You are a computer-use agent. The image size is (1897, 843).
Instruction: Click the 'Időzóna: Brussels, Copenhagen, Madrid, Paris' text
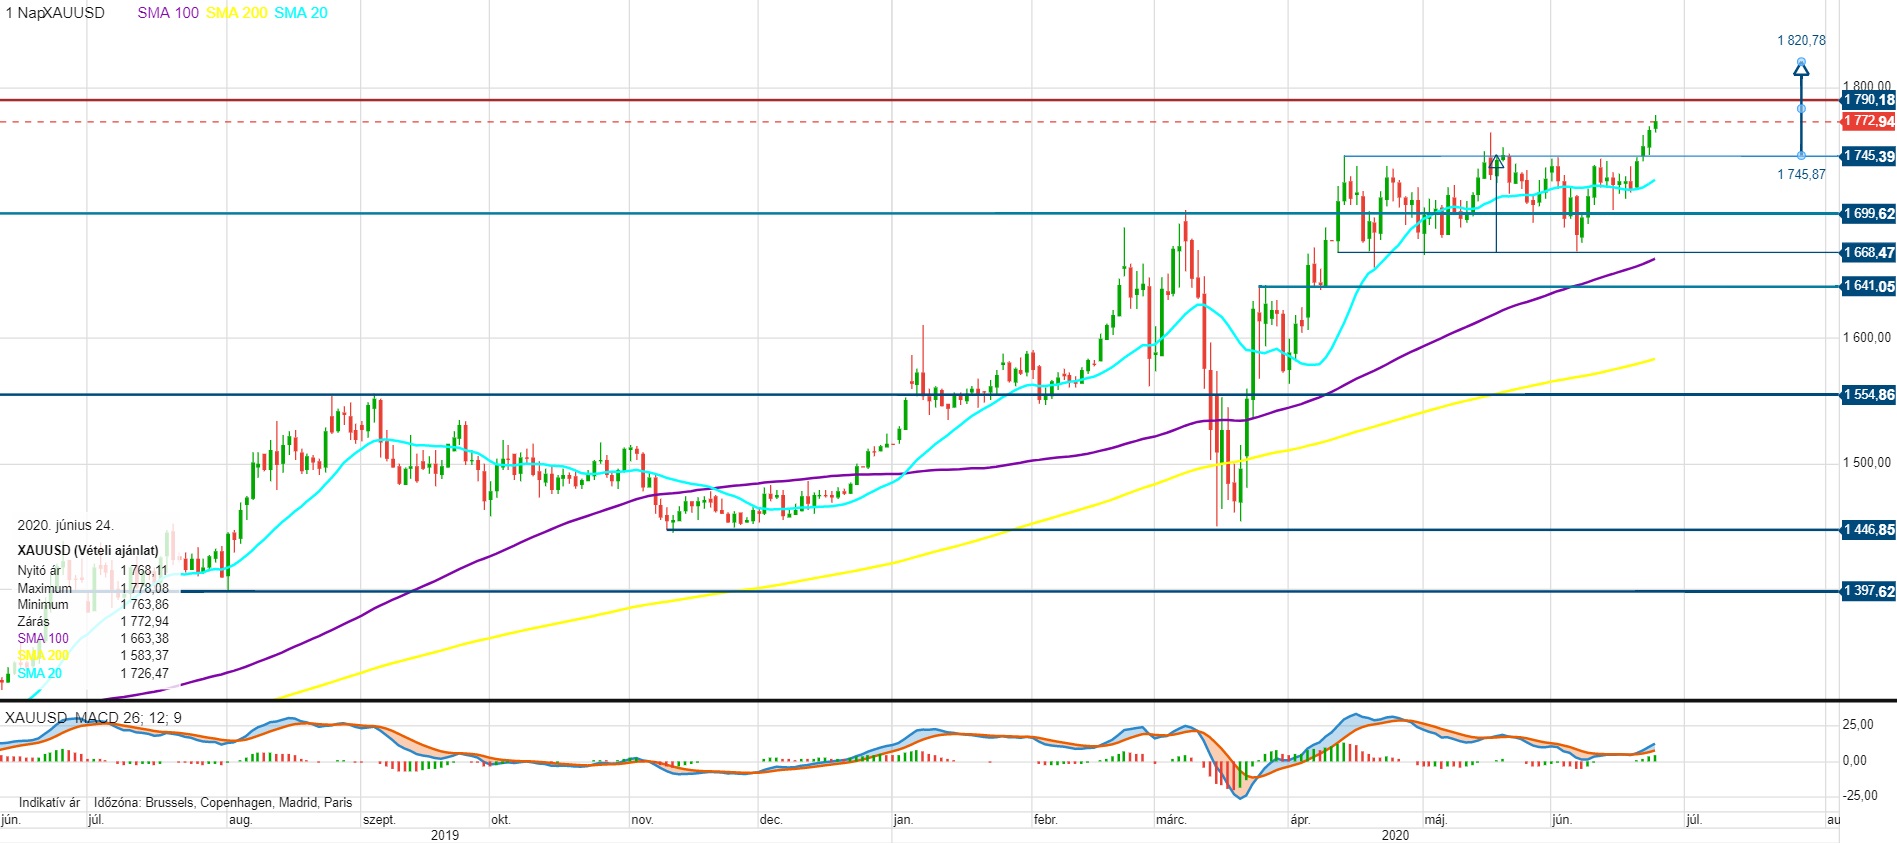pyautogui.click(x=223, y=802)
